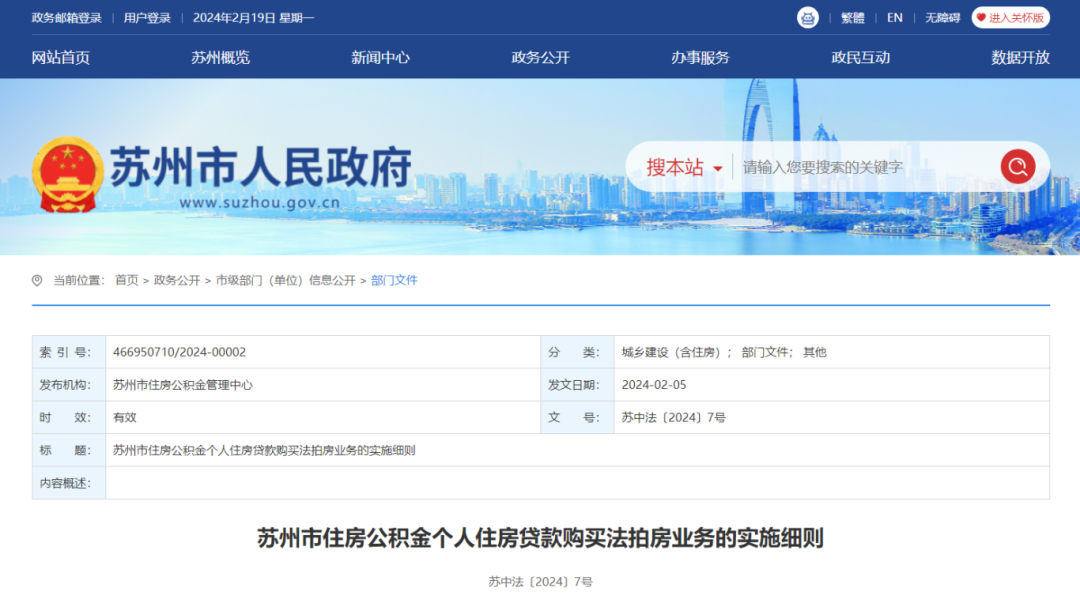
Task: Open the 政务公开 navigation menu
Action: pos(541,57)
